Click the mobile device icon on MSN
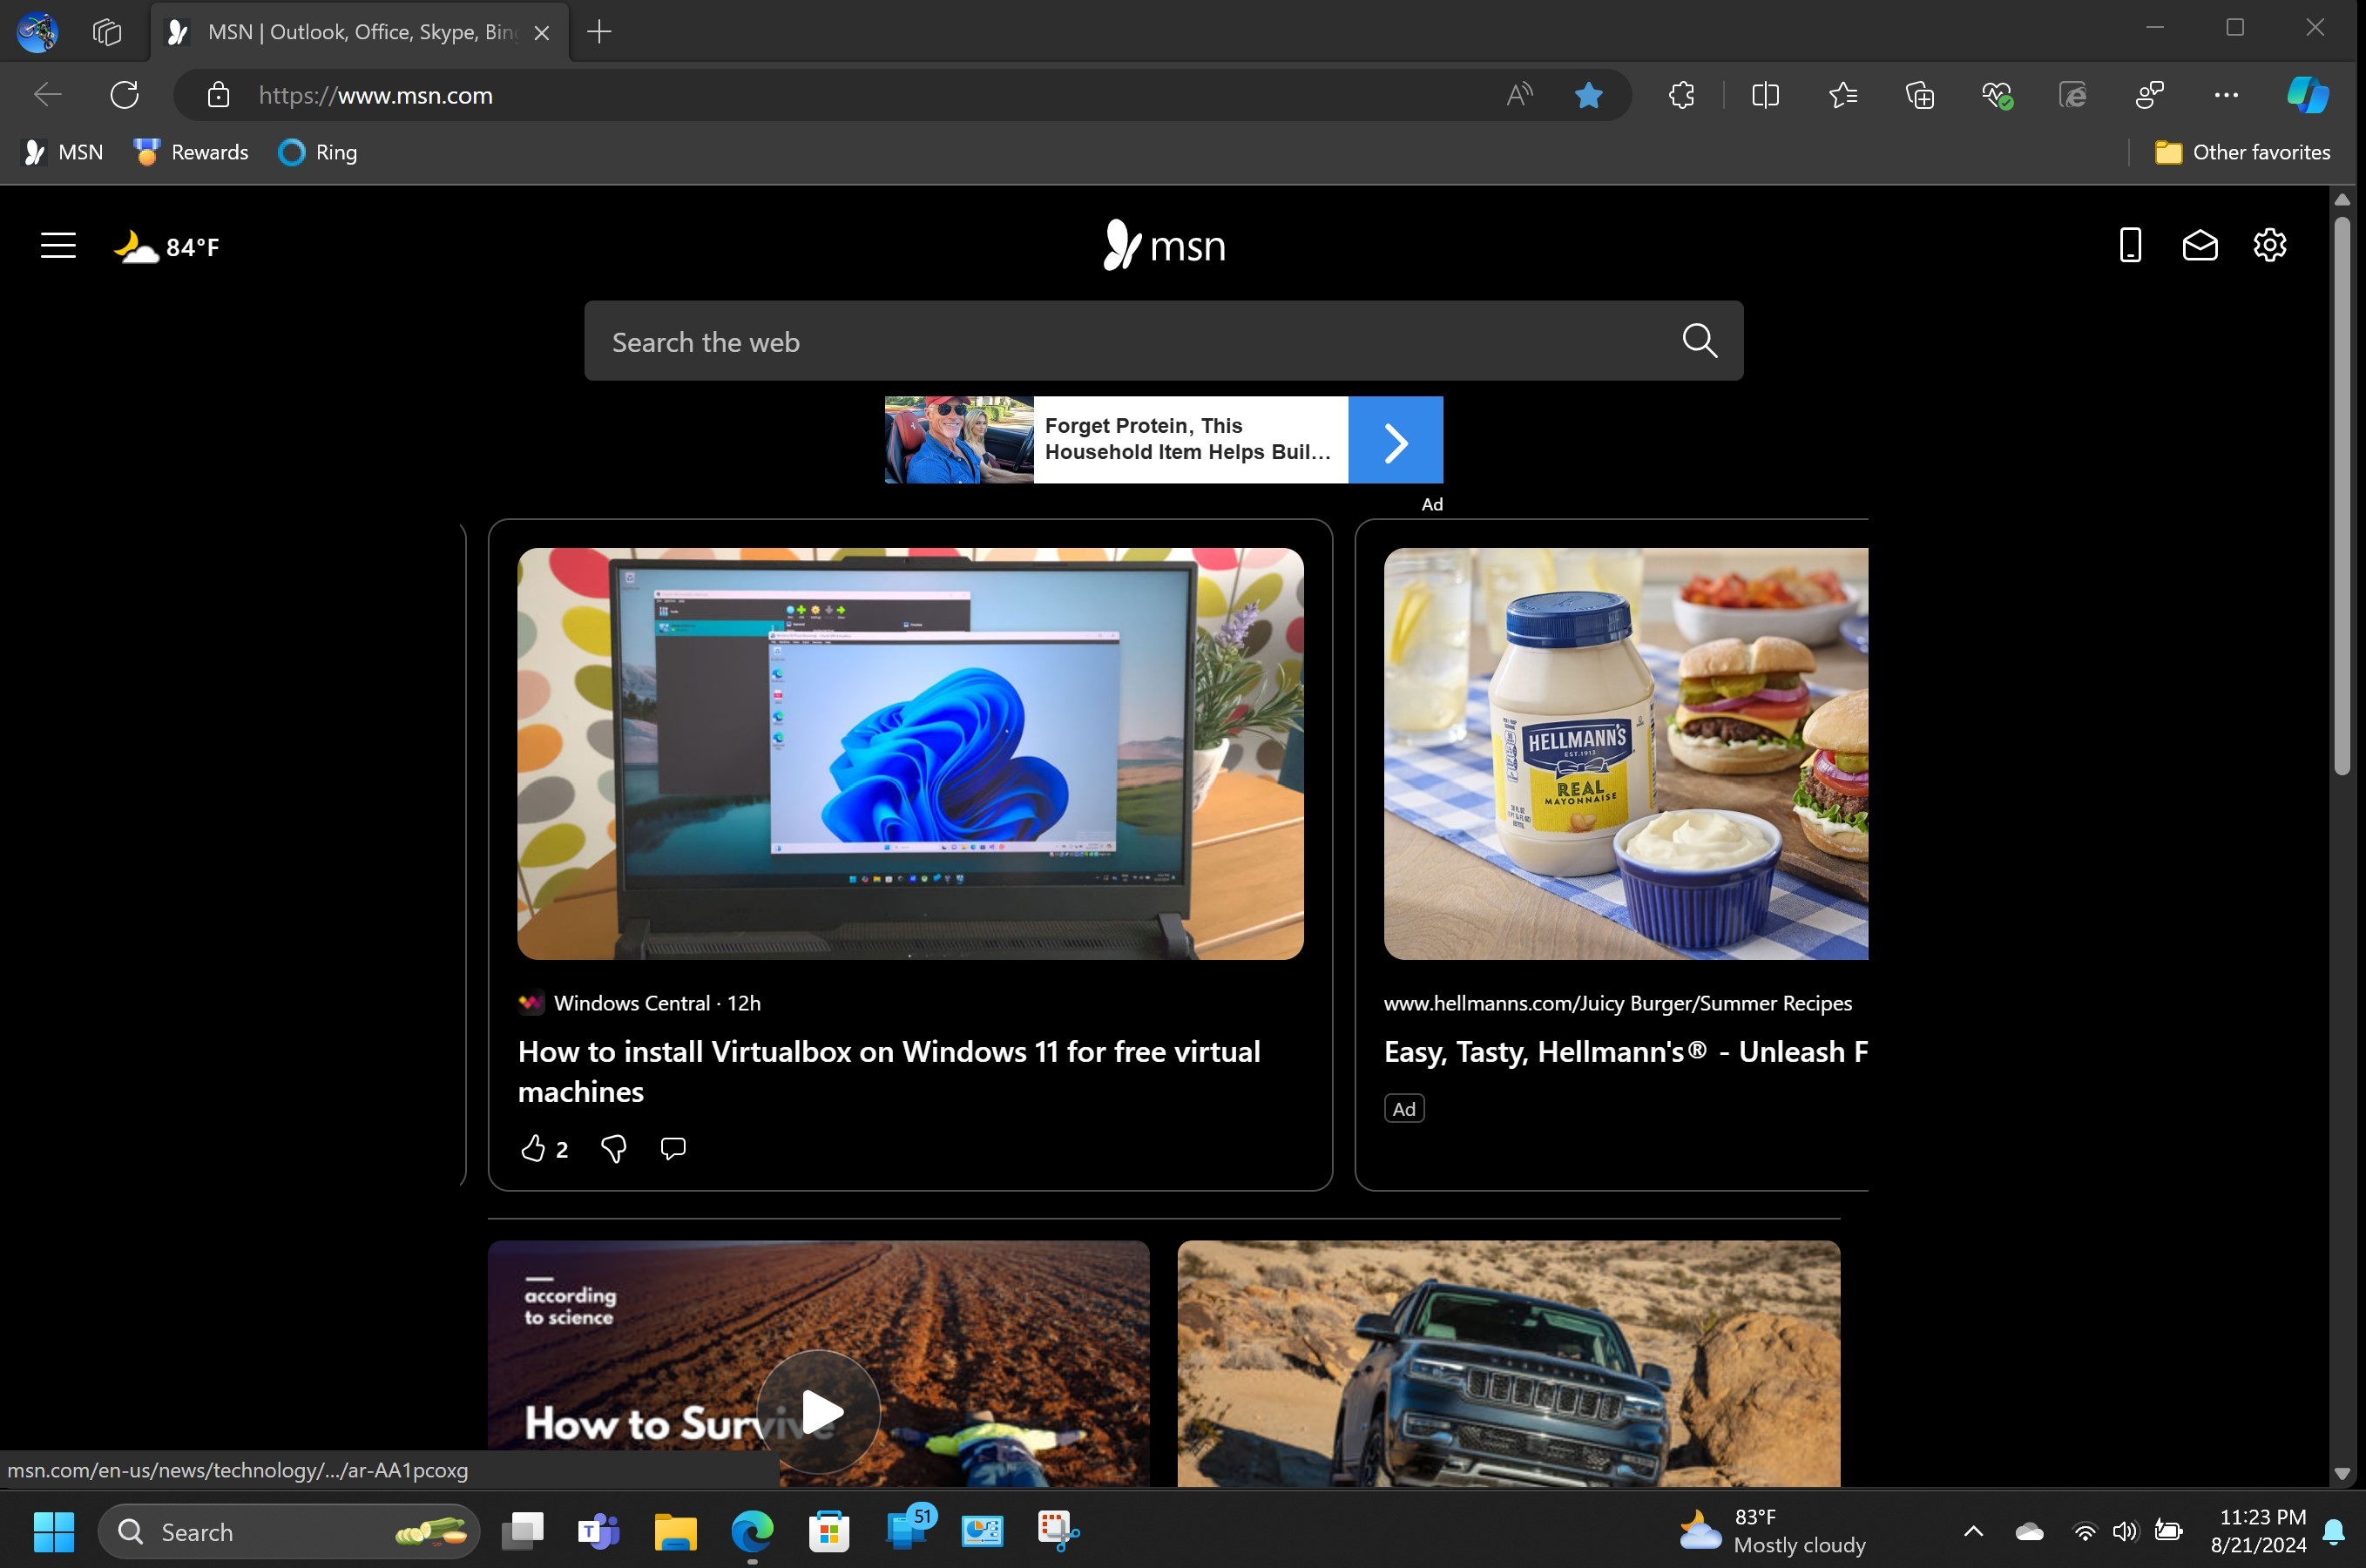The image size is (2366, 1568). 2130,245
